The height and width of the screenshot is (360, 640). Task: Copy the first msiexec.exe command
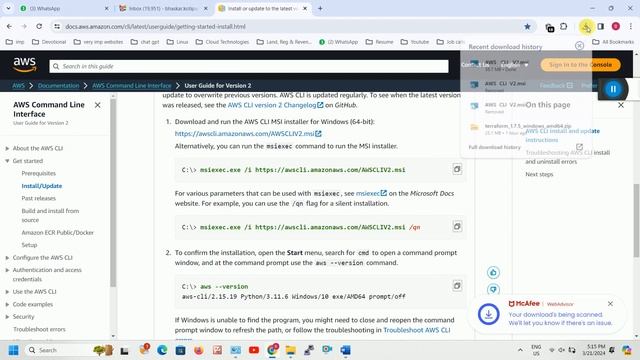coord(457,169)
